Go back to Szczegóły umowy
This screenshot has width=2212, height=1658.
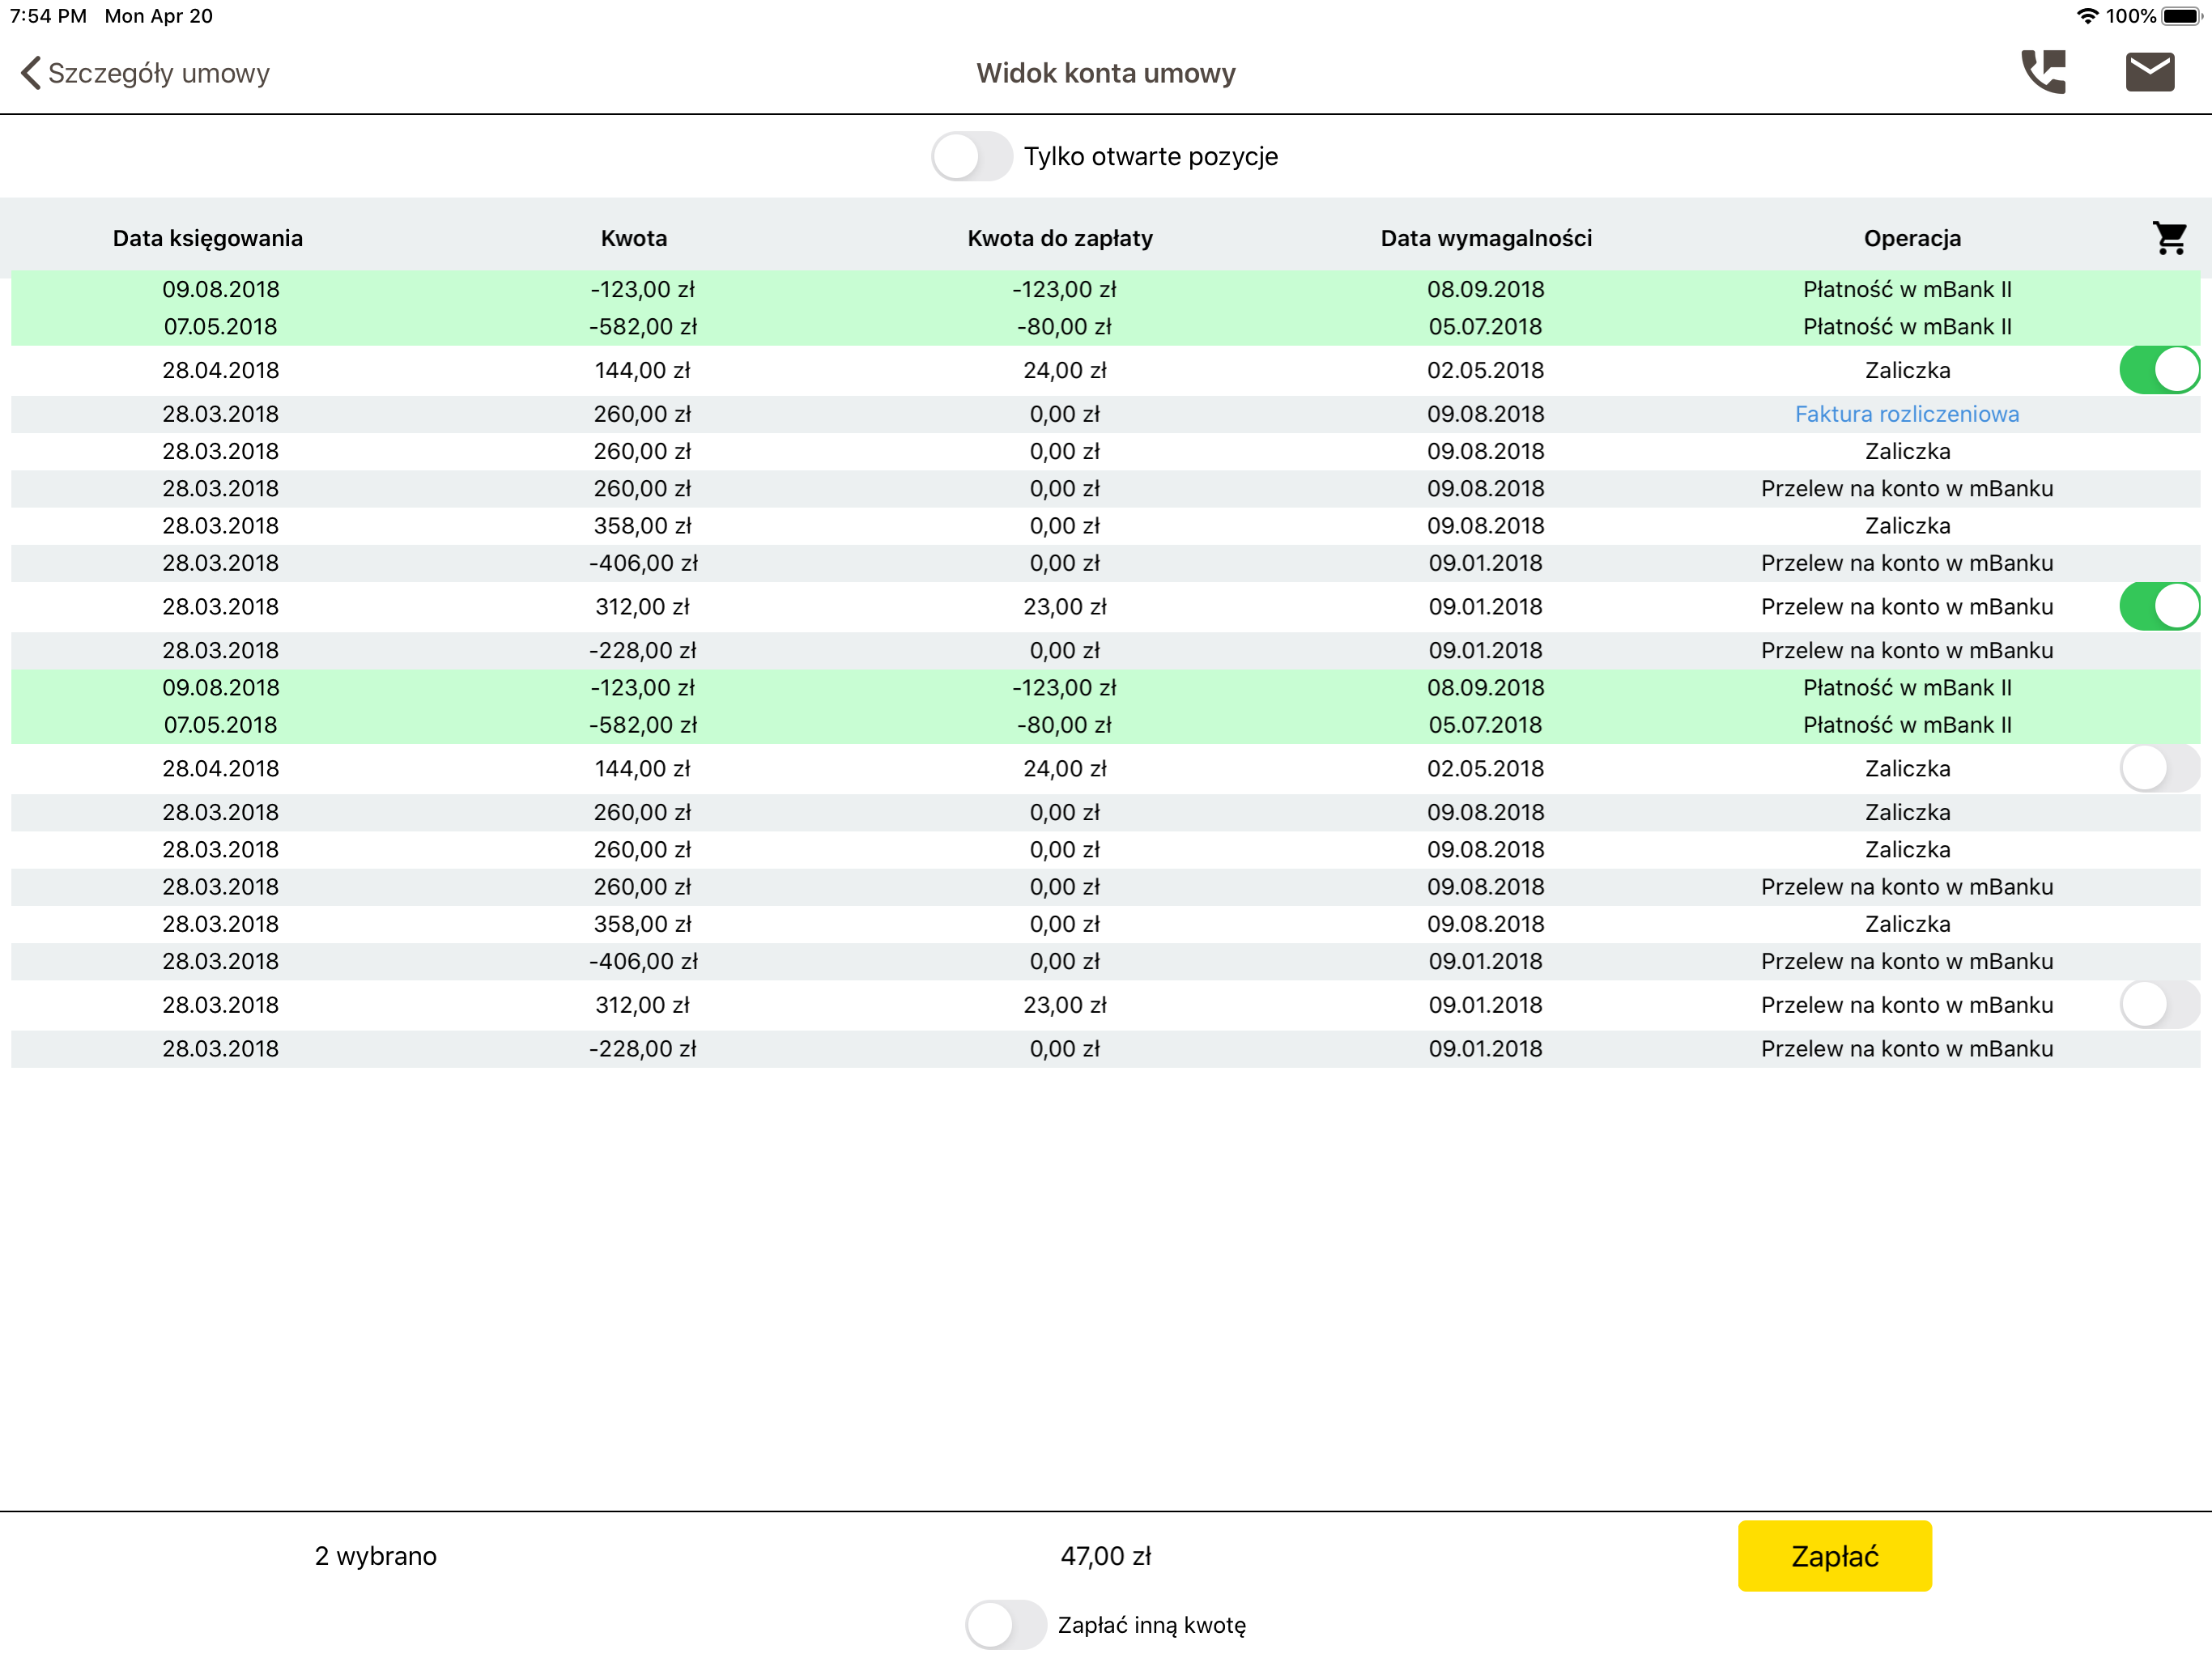pos(158,73)
